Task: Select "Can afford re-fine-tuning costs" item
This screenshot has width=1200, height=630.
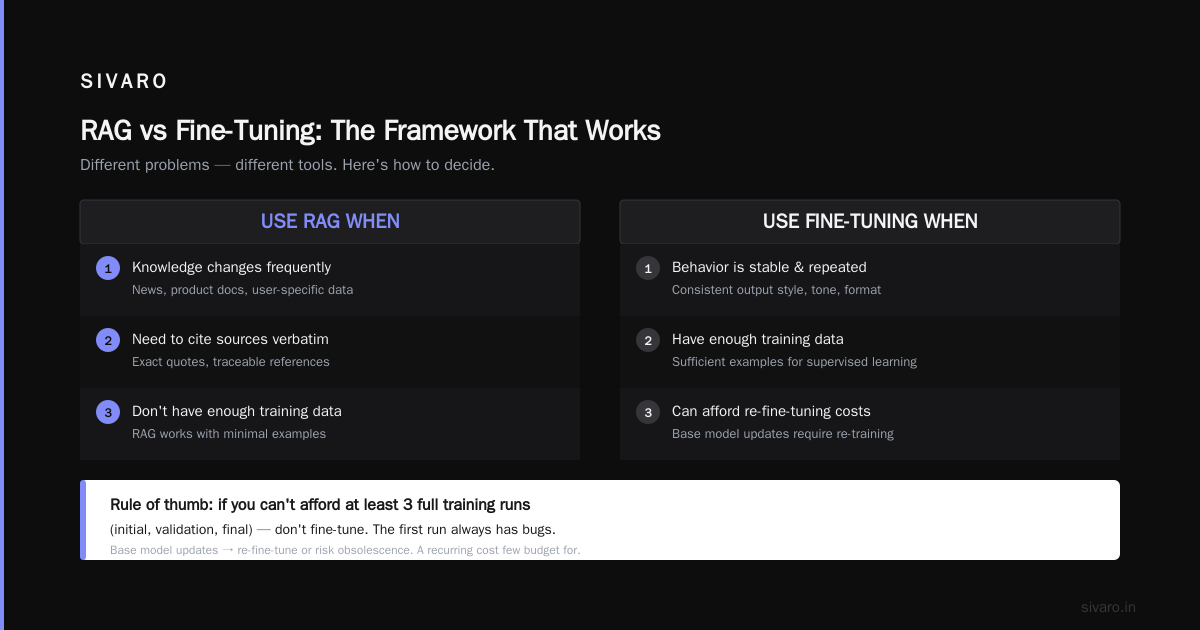Action: click(870, 424)
